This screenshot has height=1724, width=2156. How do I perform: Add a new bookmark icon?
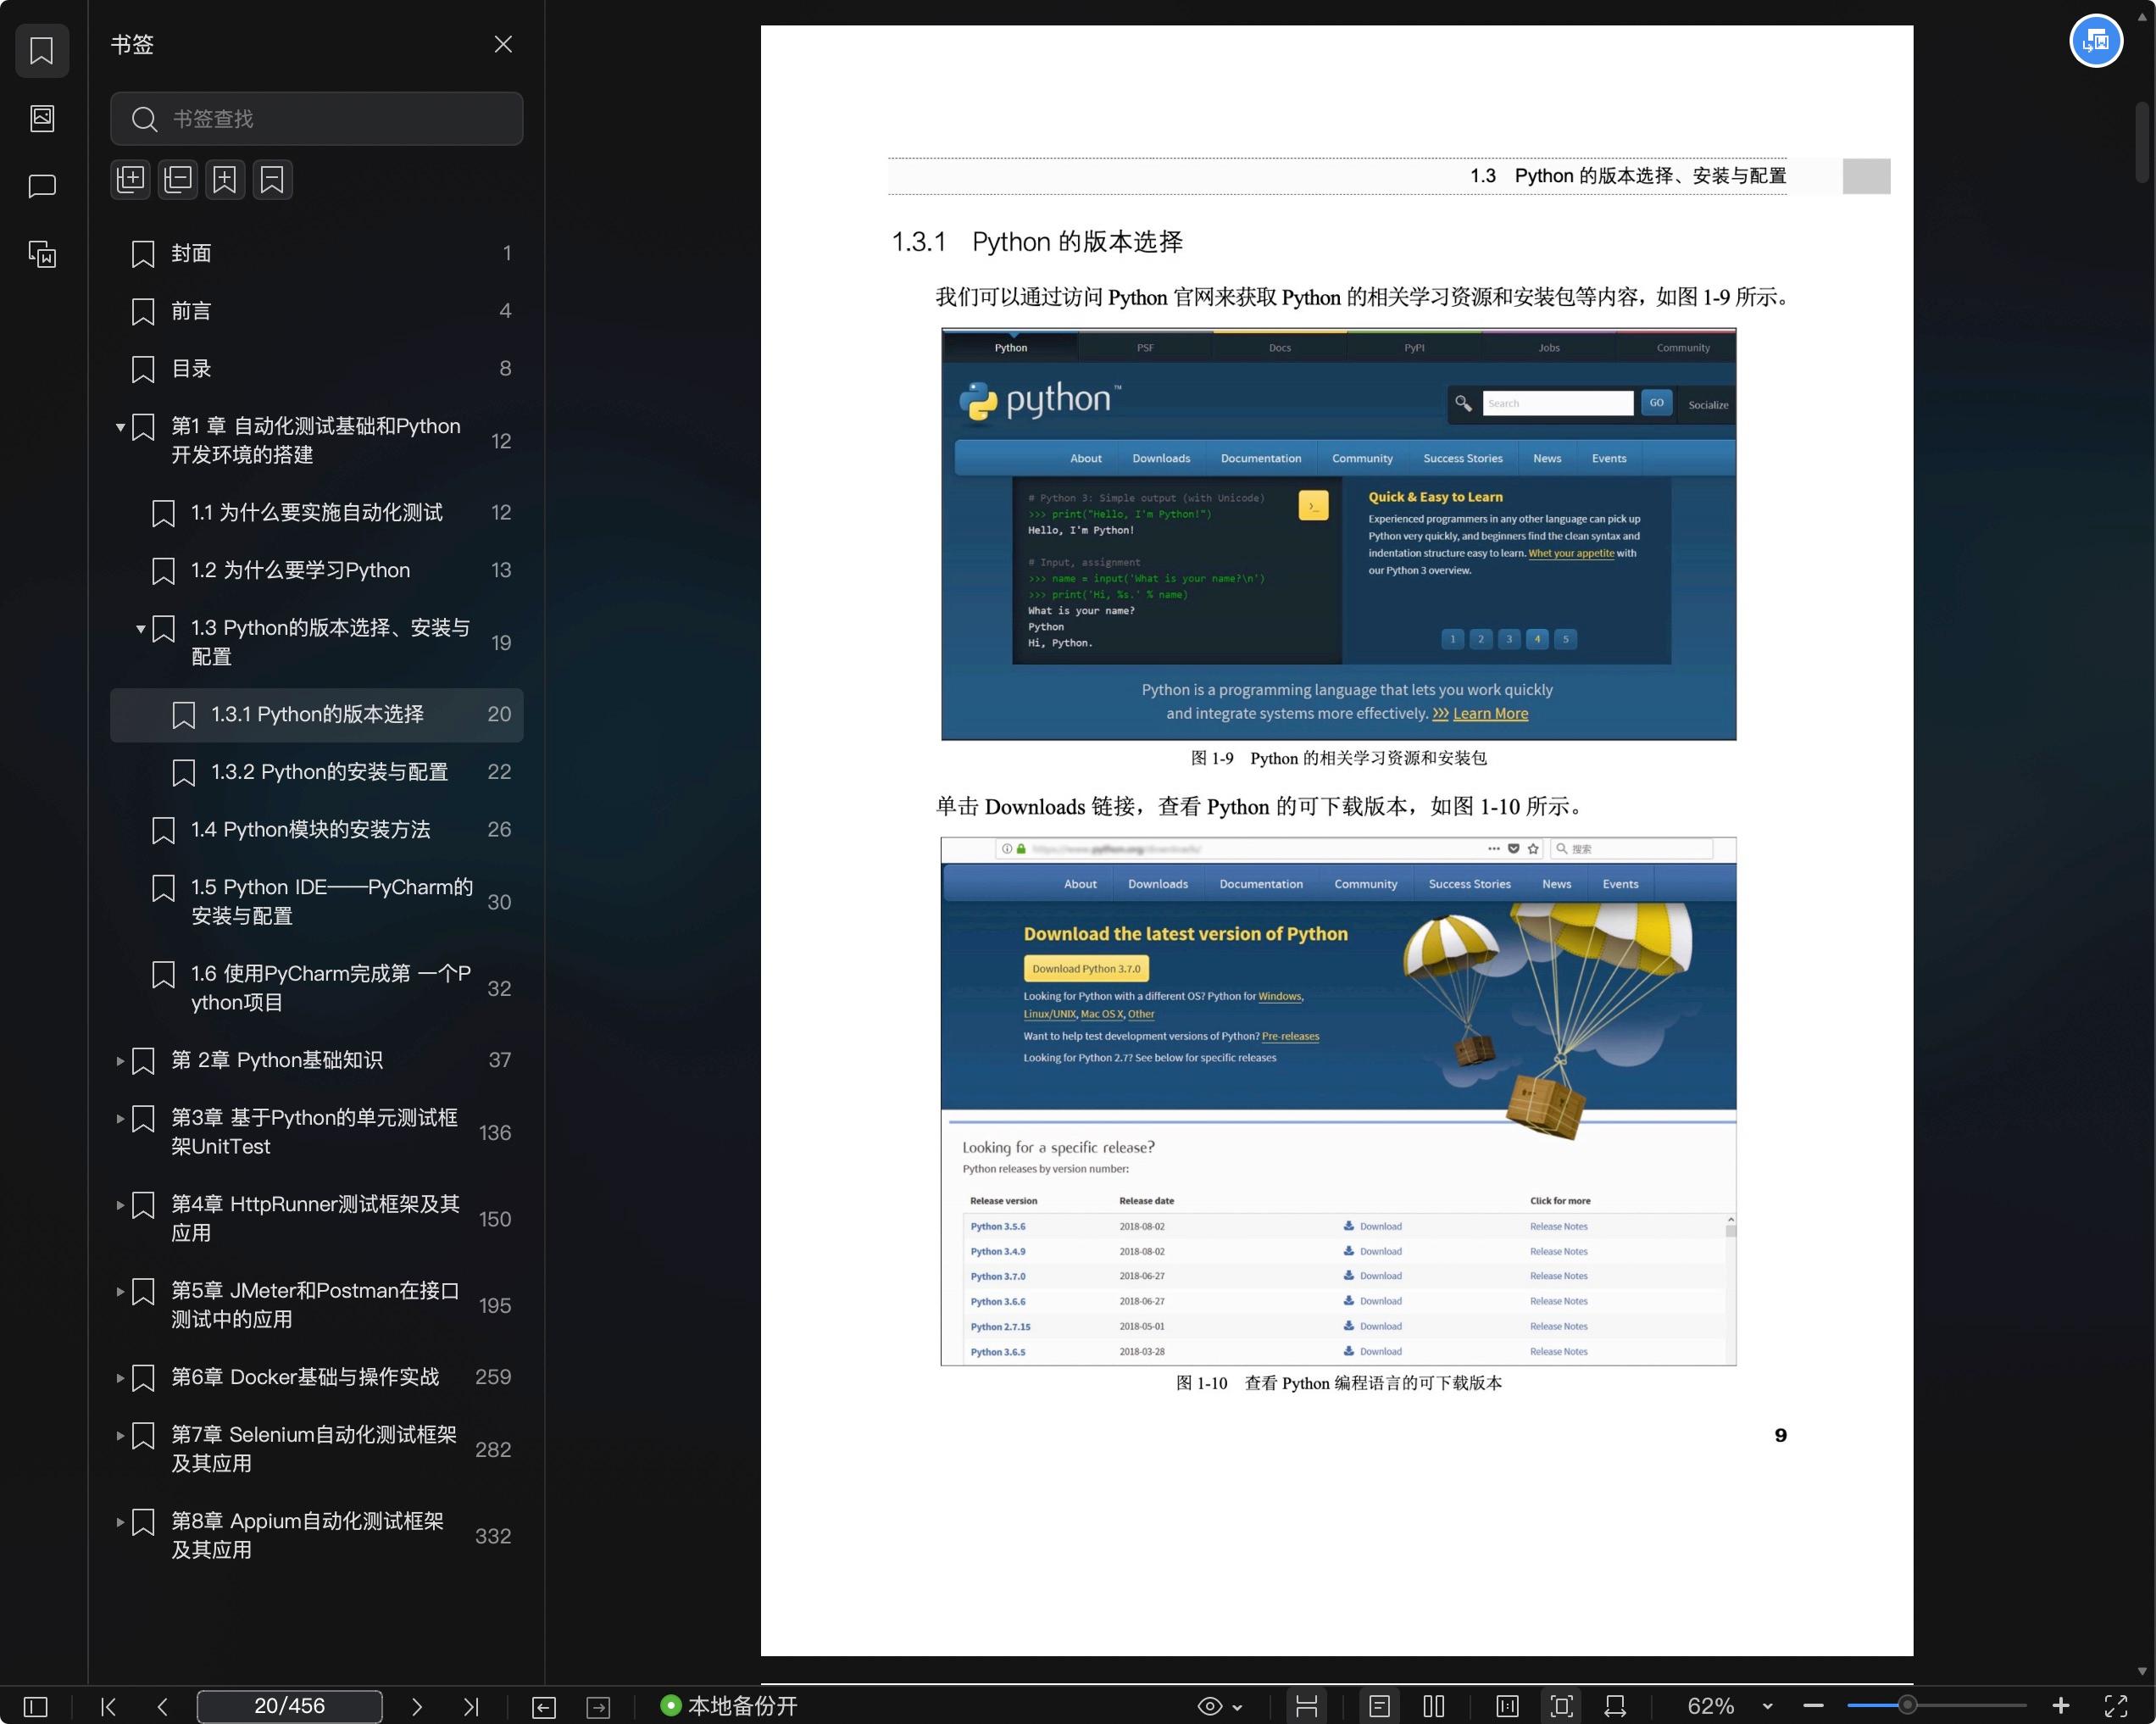click(x=225, y=180)
